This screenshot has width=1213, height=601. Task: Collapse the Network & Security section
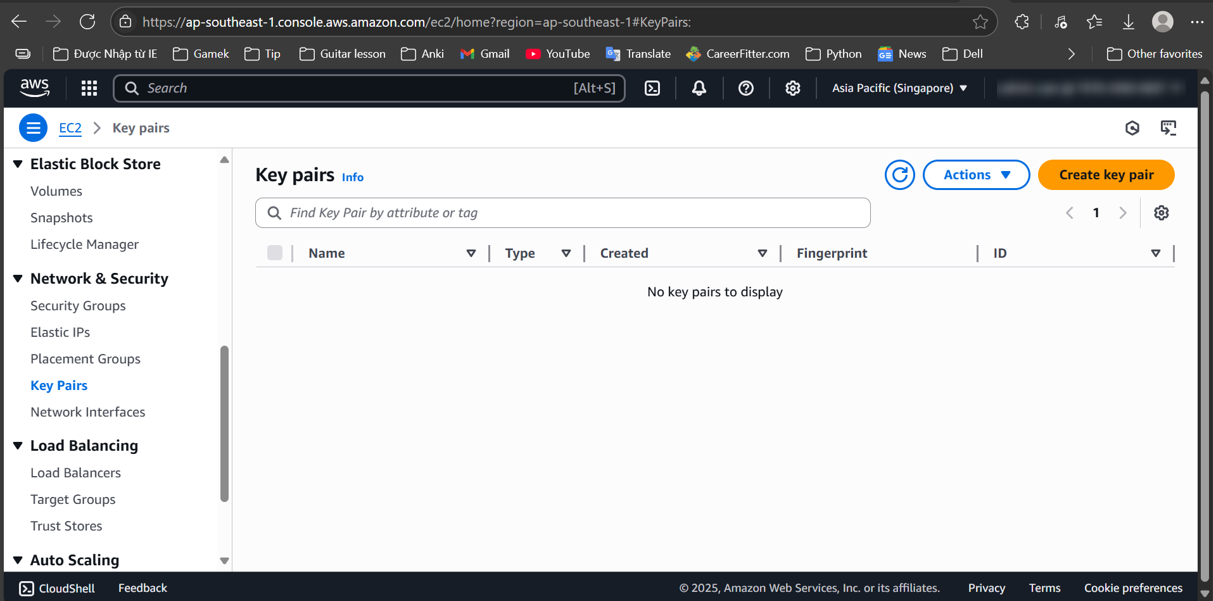coord(18,279)
